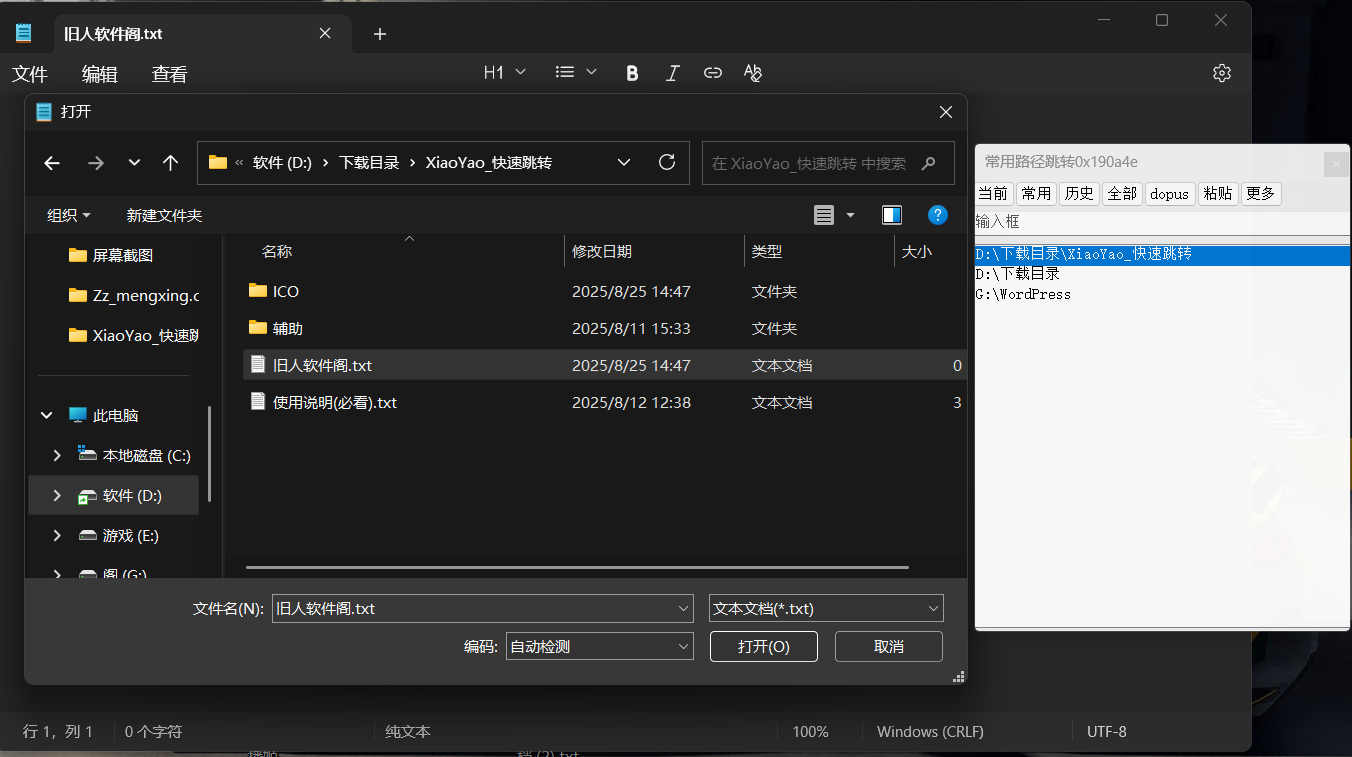Open Notepad settings gear icon
Screen dimensions: 1352x757
tap(1221, 73)
